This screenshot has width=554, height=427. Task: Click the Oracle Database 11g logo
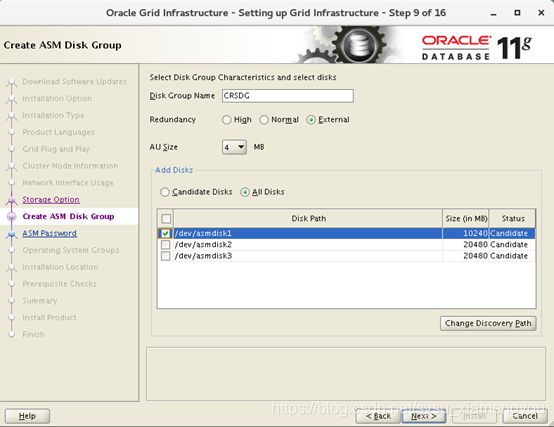[x=476, y=48]
